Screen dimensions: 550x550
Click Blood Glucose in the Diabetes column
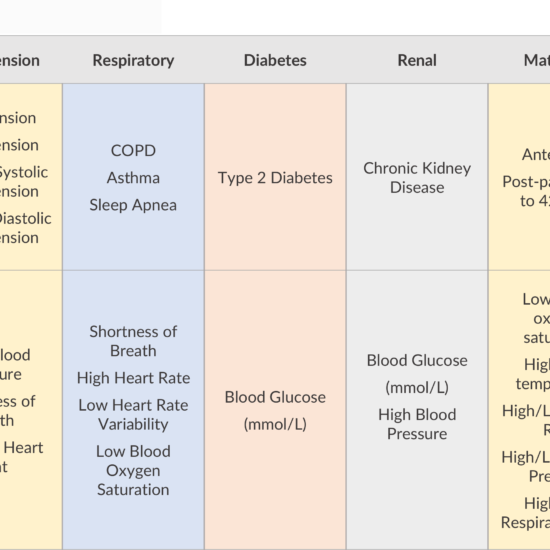coord(275,397)
